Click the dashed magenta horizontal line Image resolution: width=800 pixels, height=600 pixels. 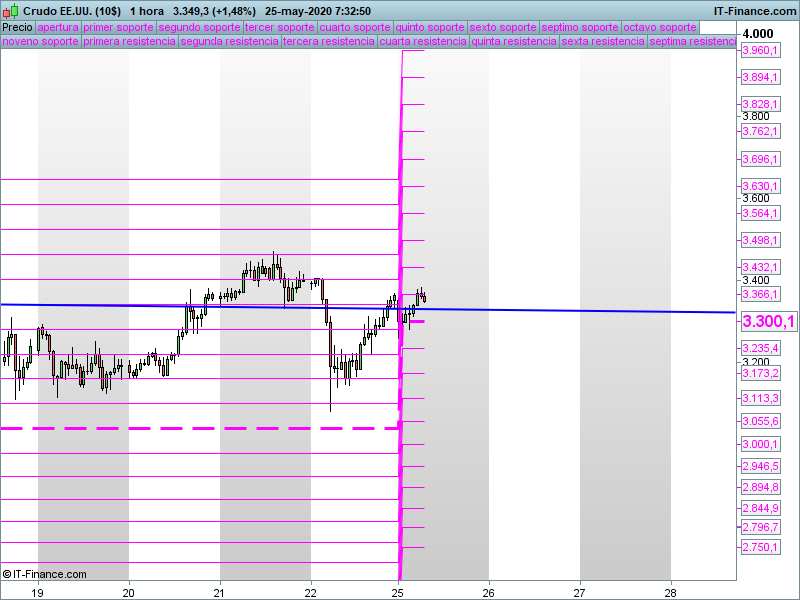tap(199, 429)
